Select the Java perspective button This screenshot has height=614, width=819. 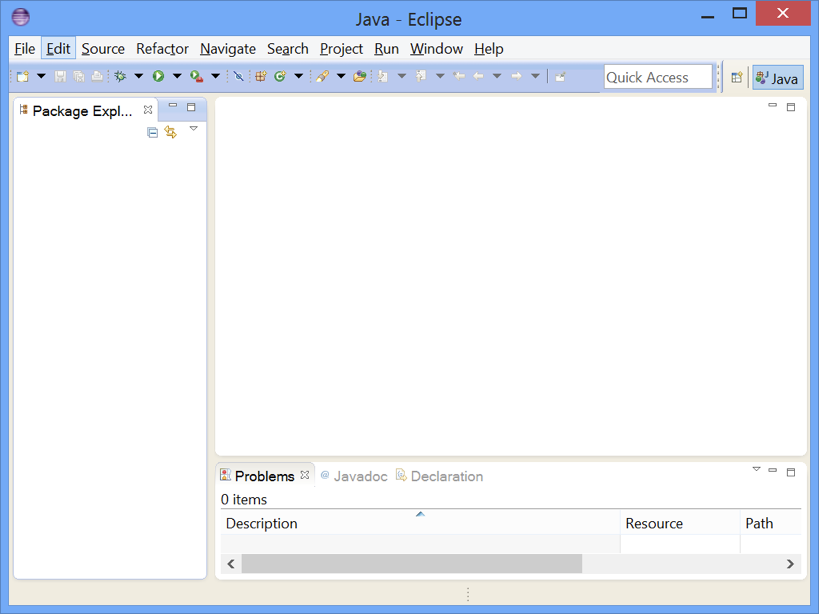coord(778,78)
